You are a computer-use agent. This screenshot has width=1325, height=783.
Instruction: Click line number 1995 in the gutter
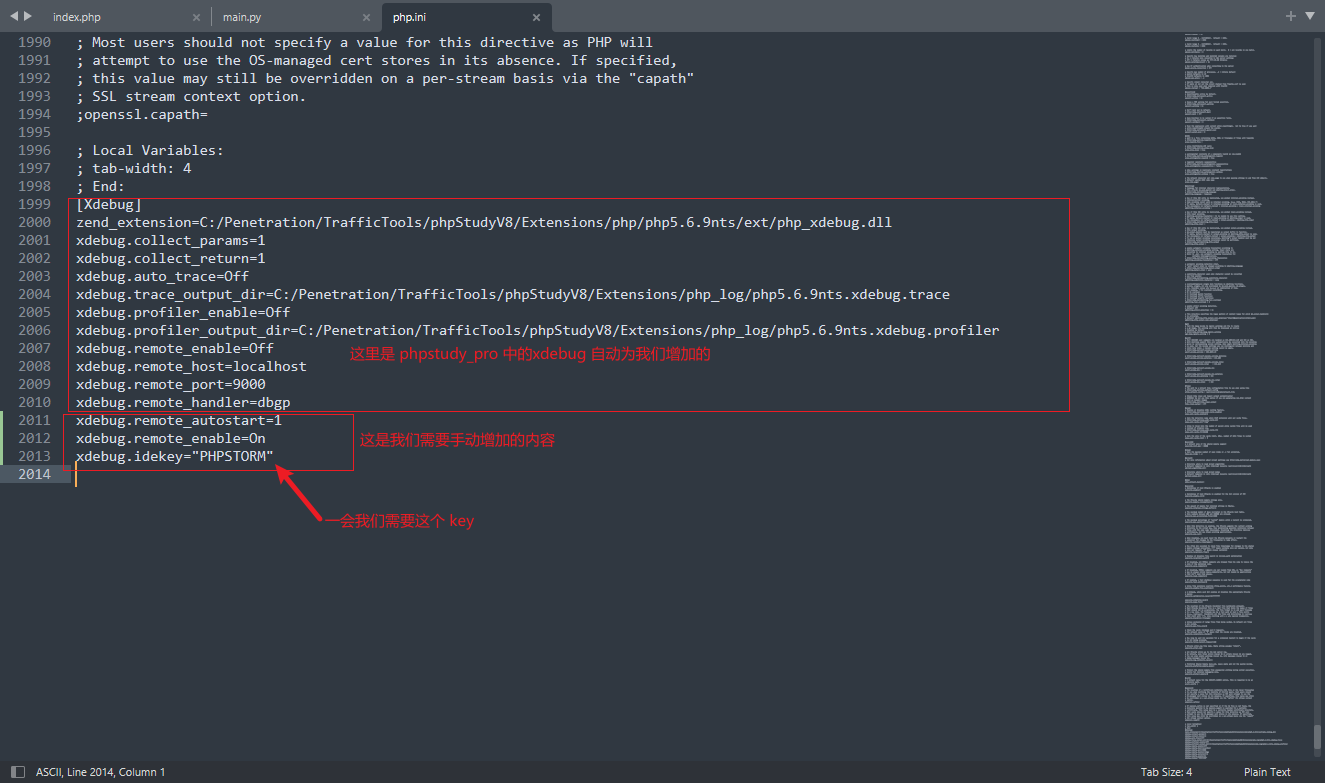[34, 133]
